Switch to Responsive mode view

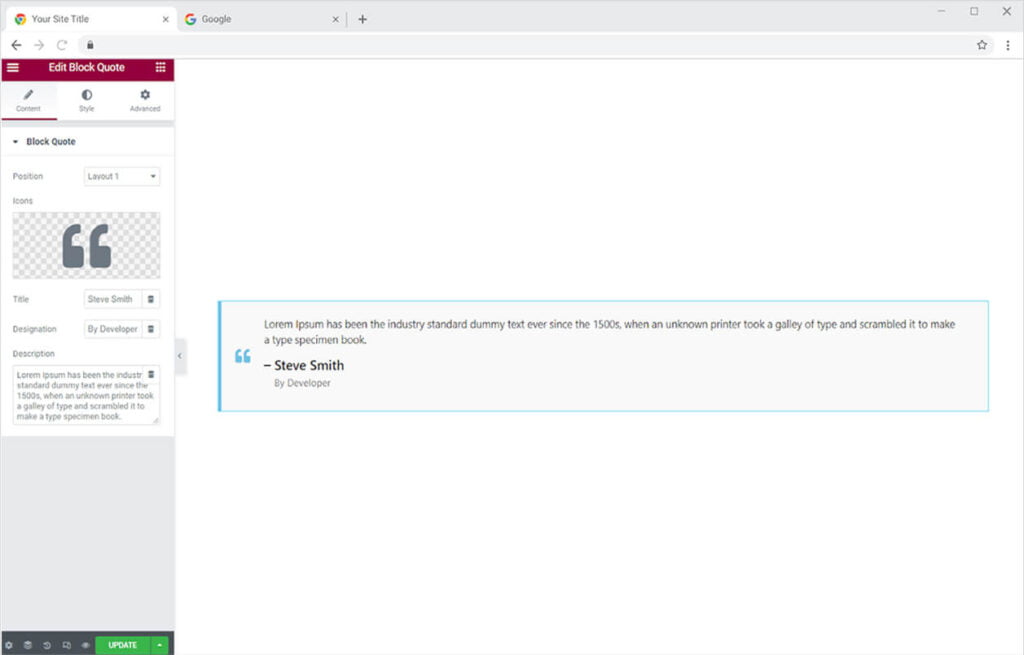(66, 645)
